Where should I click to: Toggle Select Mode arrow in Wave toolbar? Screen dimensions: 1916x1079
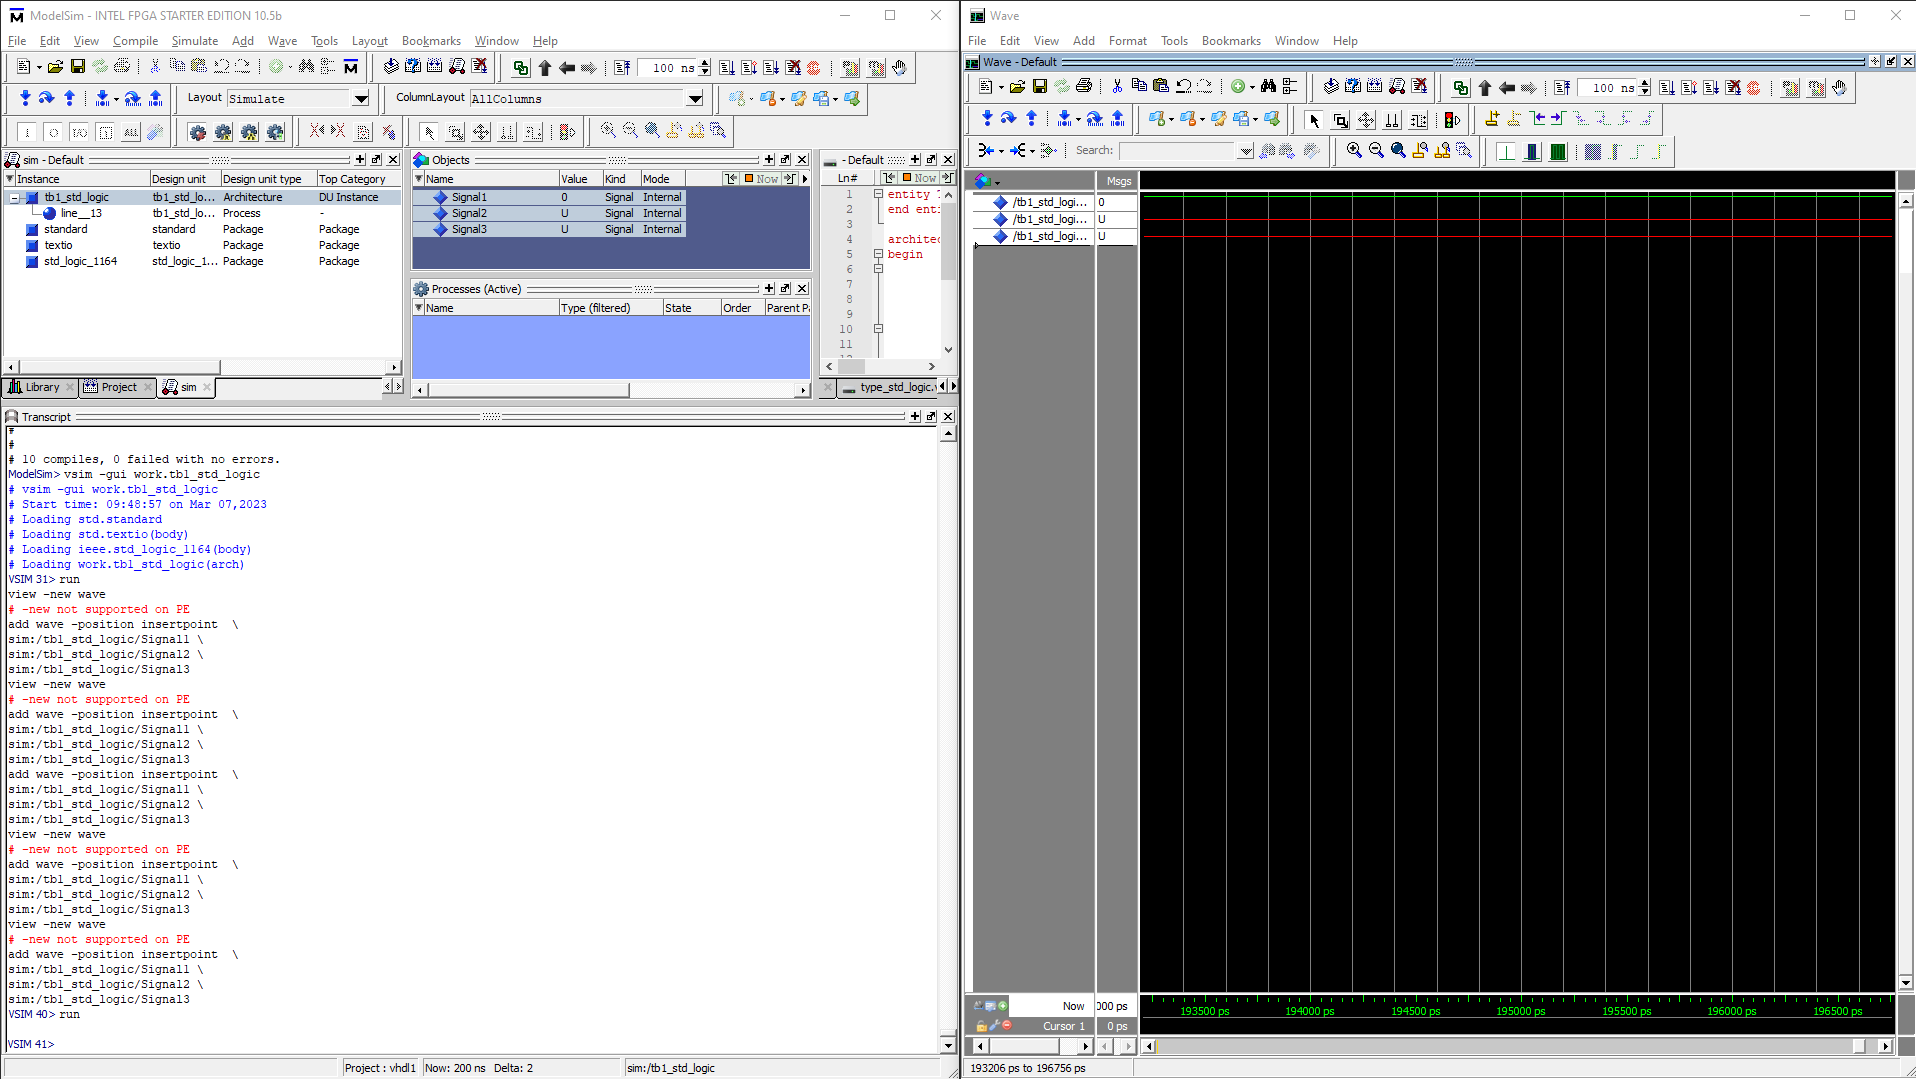(1314, 120)
